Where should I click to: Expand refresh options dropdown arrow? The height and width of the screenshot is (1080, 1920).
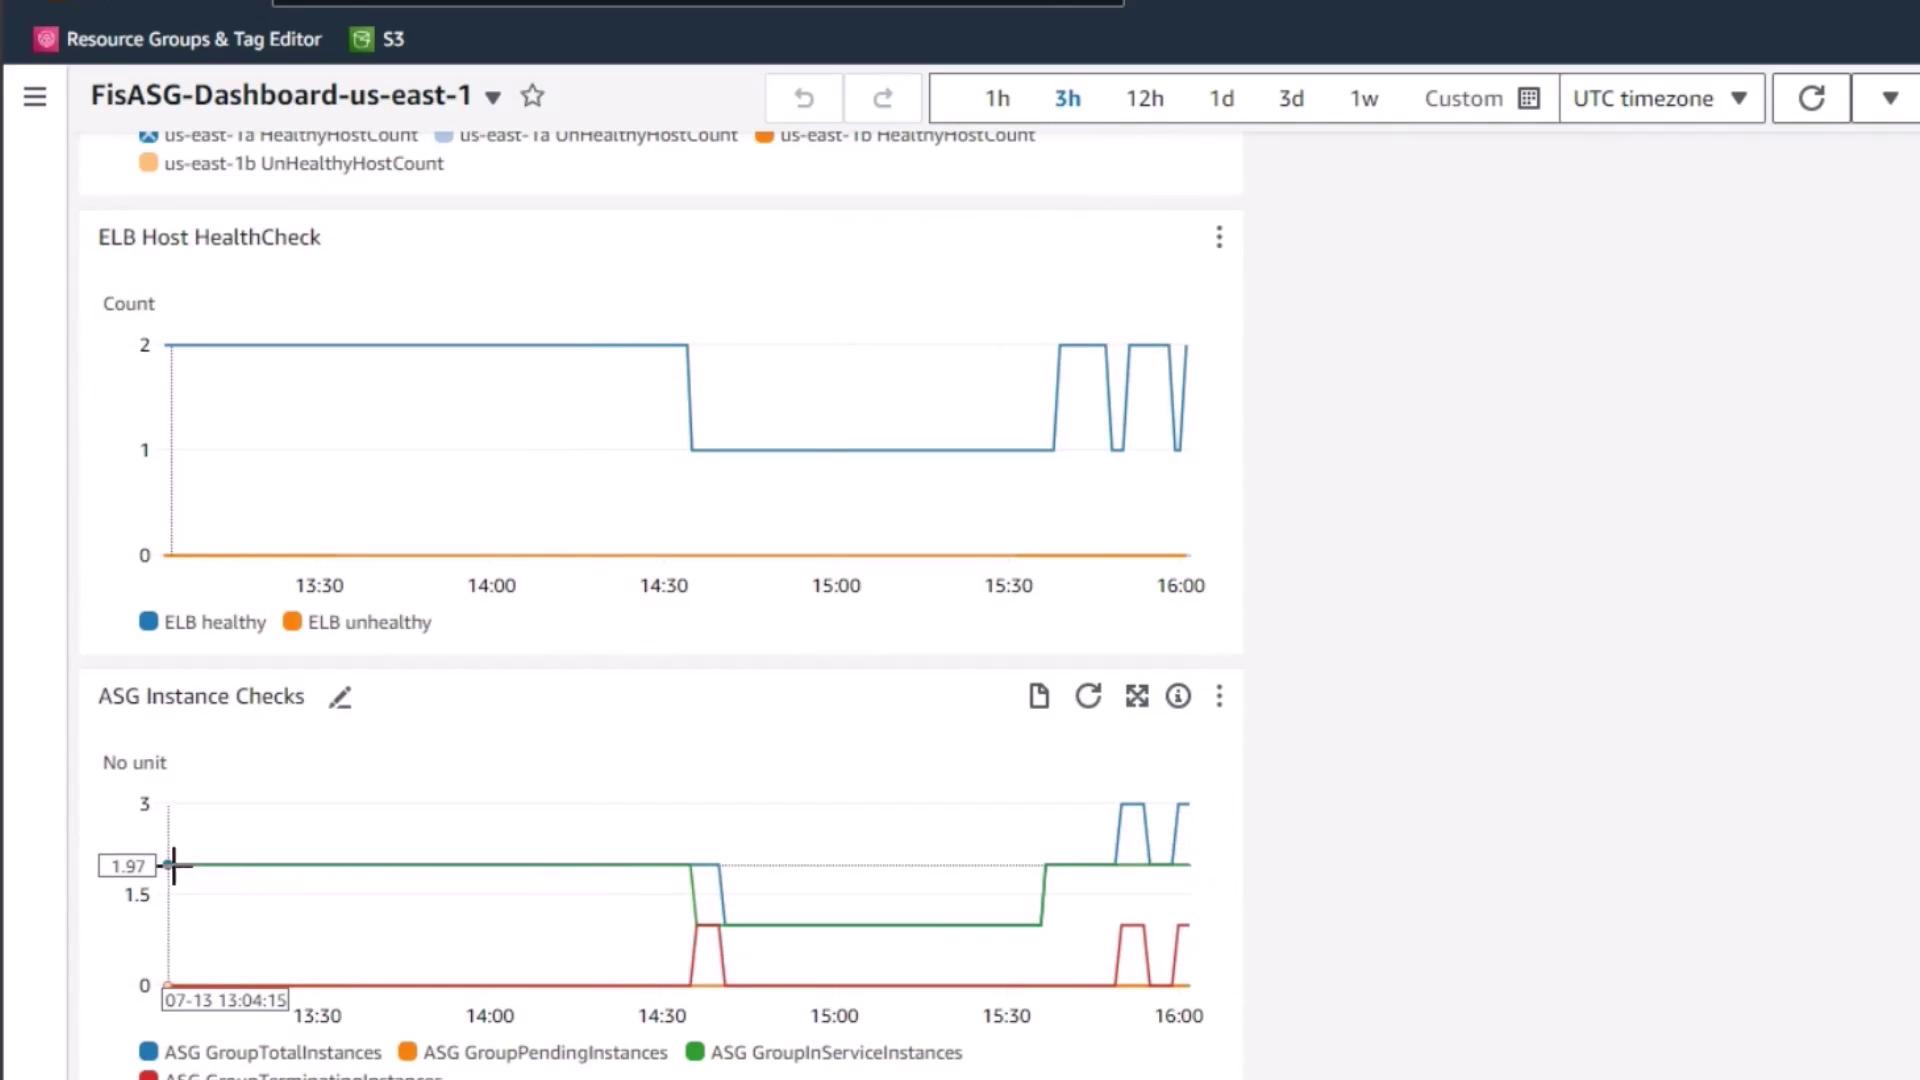point(1889,98)
